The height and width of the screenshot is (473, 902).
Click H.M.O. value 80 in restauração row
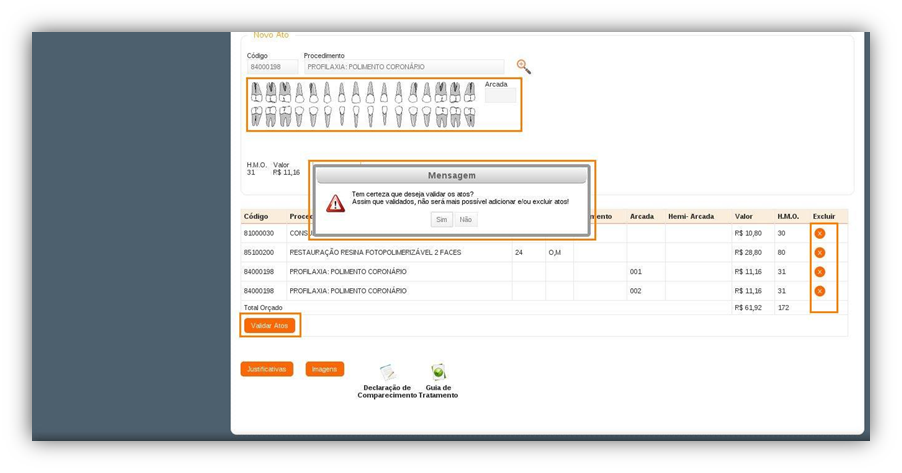pyautogui.click(x=781, y=253)
